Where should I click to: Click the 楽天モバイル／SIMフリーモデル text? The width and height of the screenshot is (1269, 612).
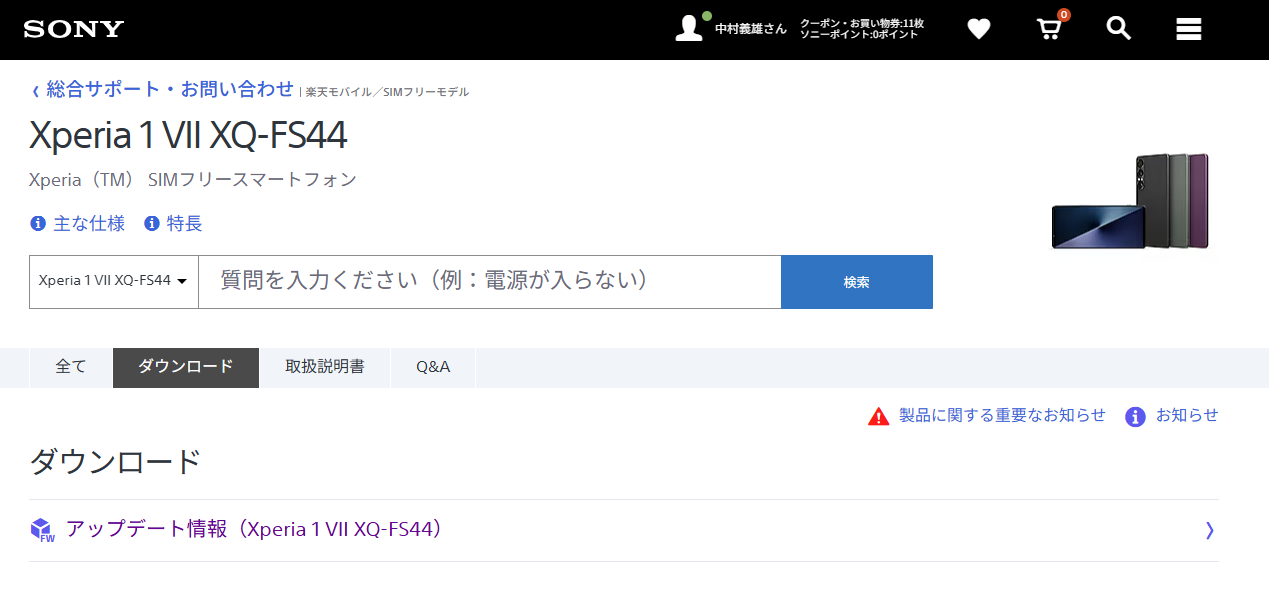387,92
